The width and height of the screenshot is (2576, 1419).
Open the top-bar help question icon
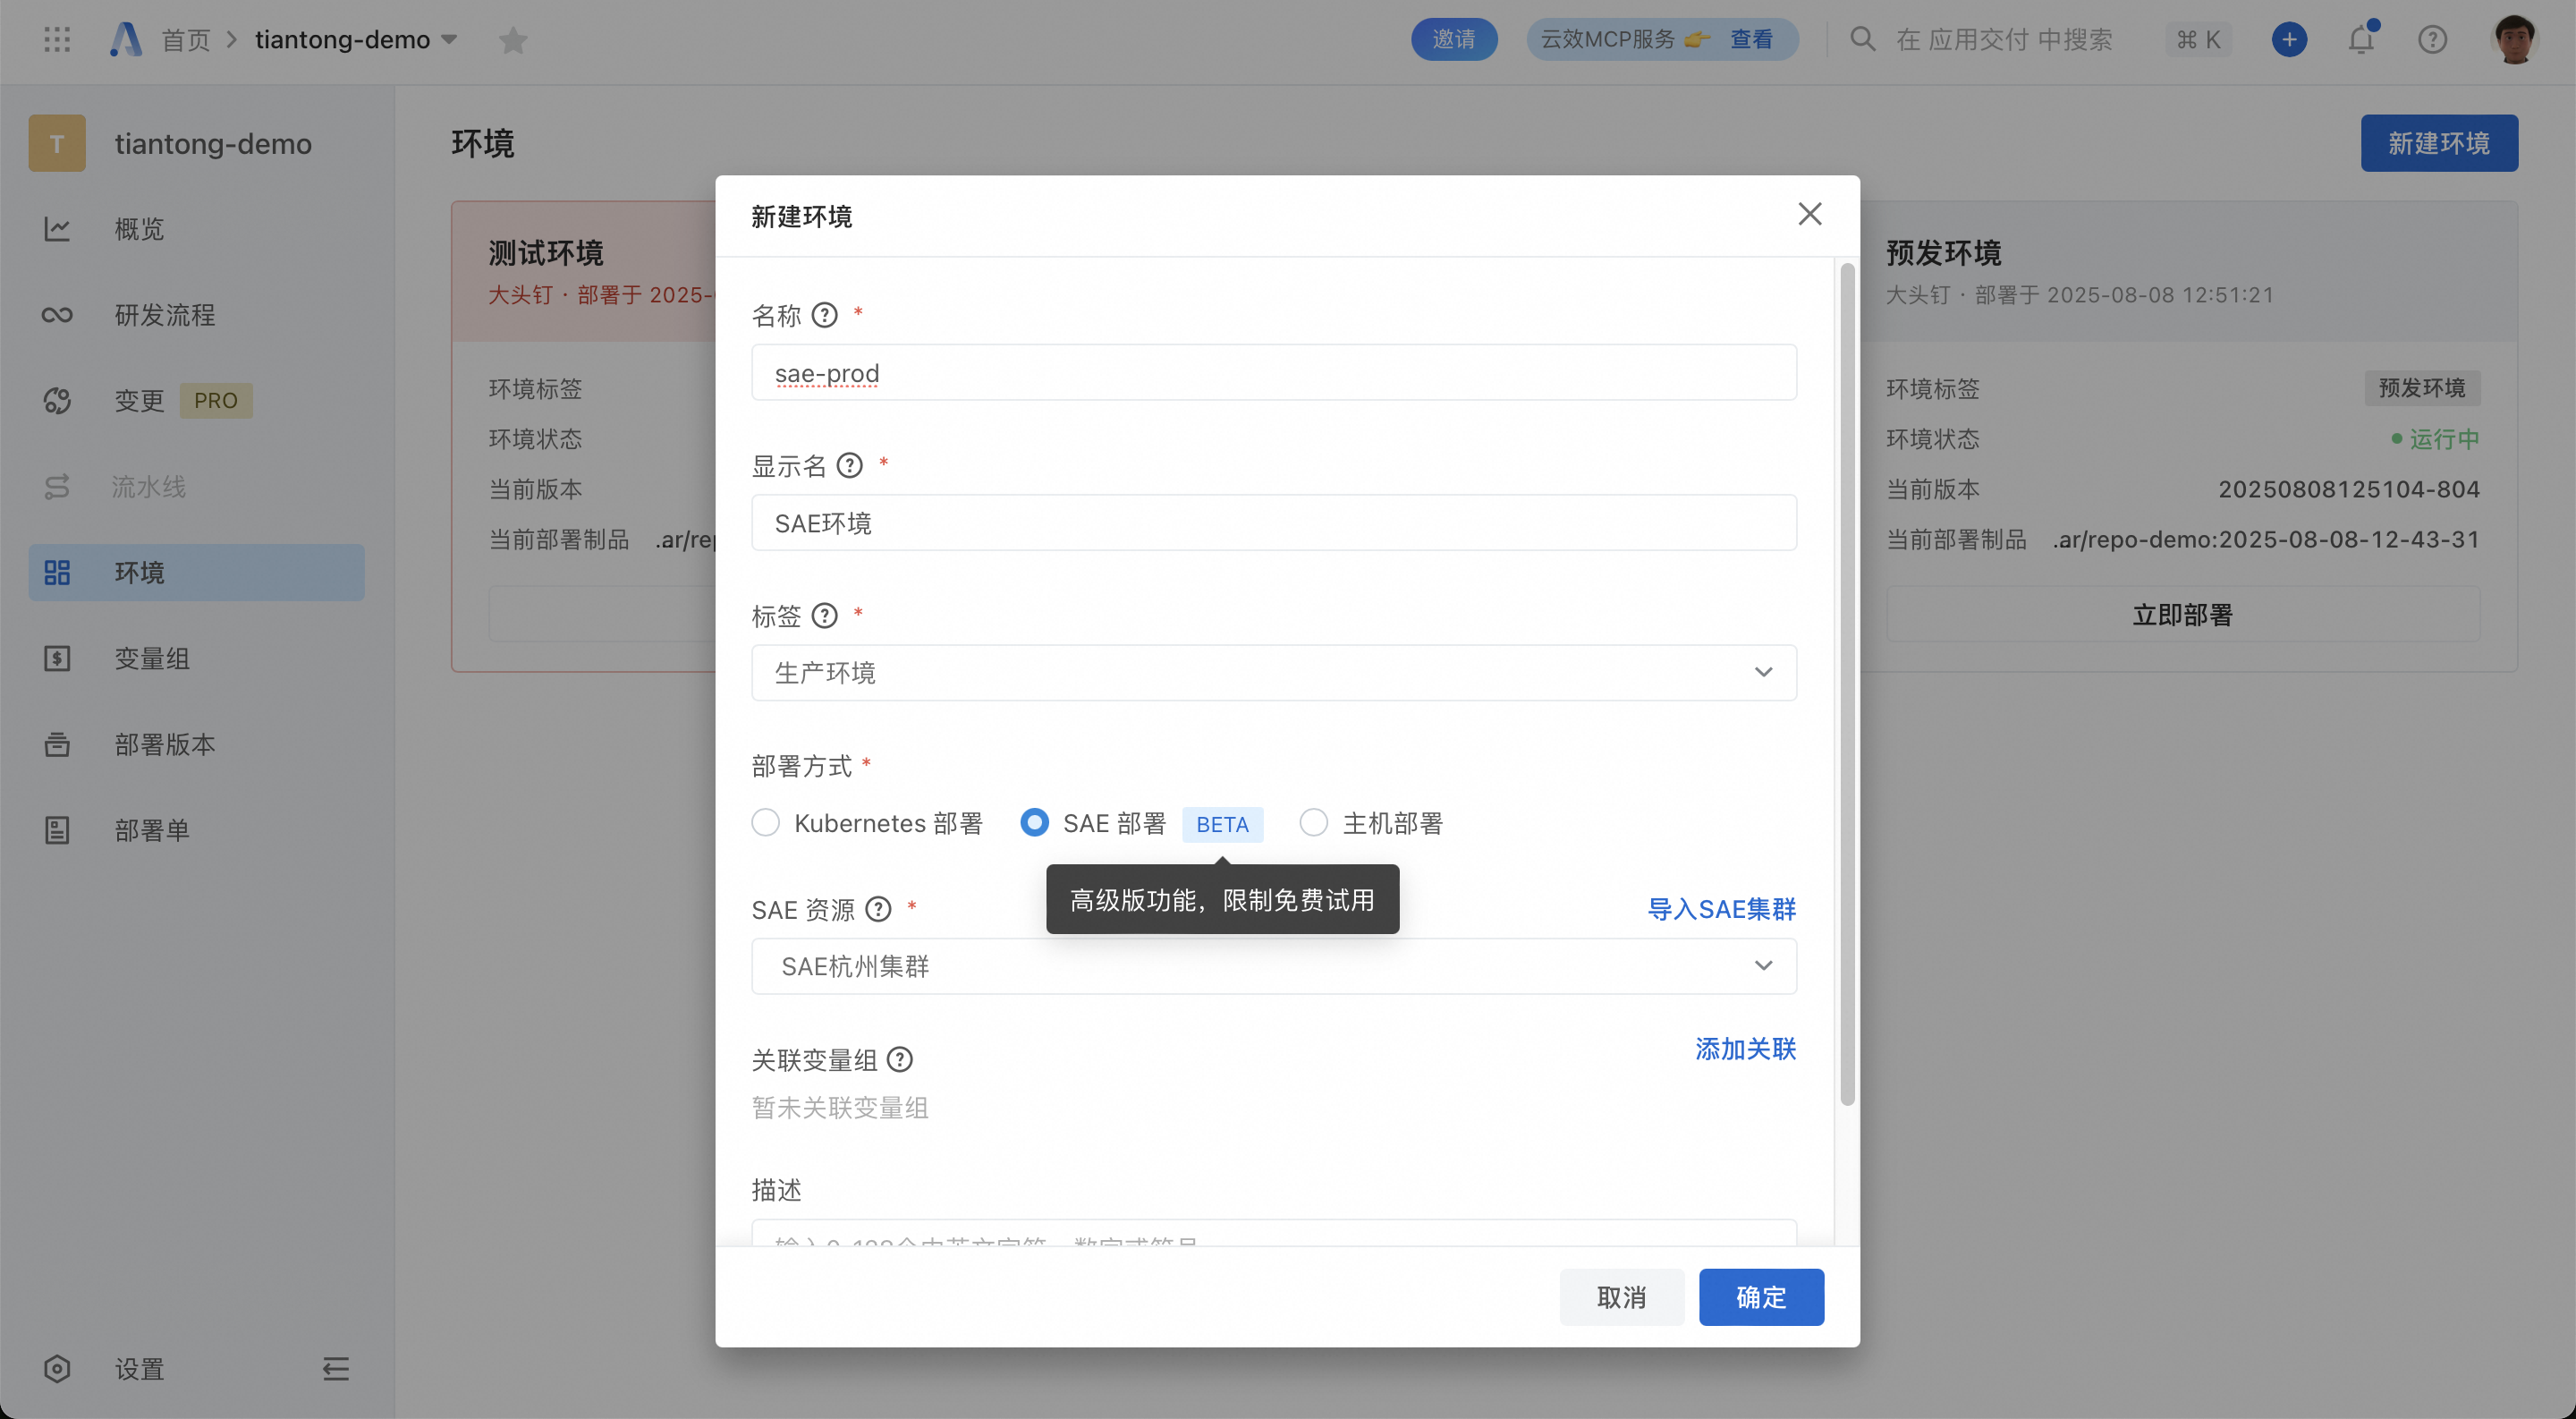click(x=2432, y=40)
